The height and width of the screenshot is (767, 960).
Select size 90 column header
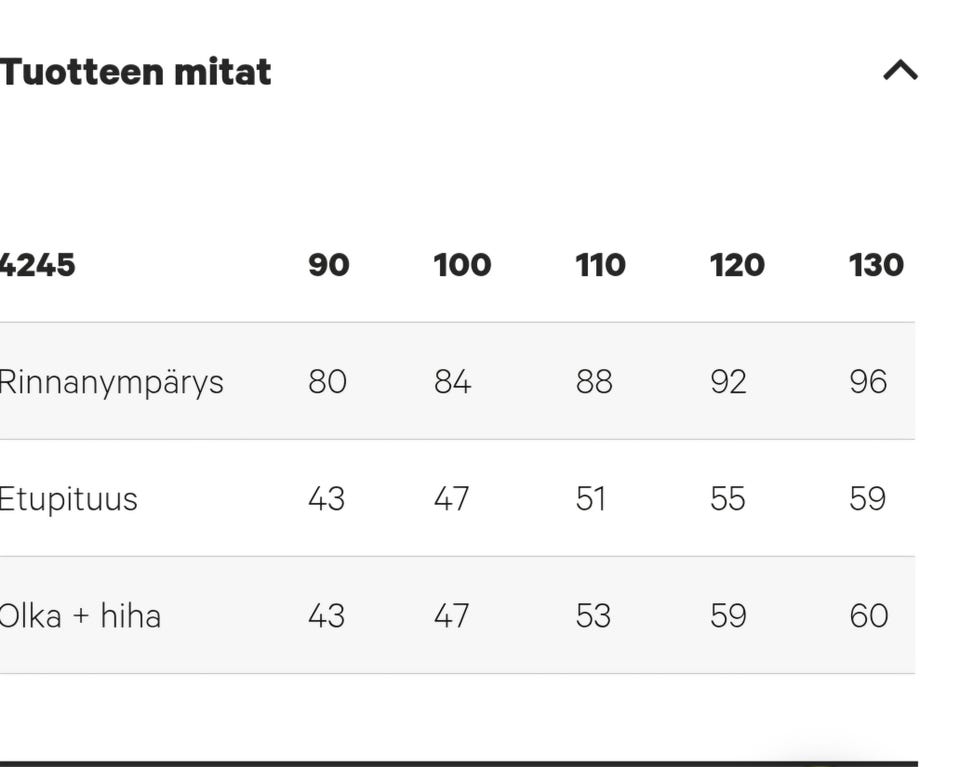click(x=329, y=265)
